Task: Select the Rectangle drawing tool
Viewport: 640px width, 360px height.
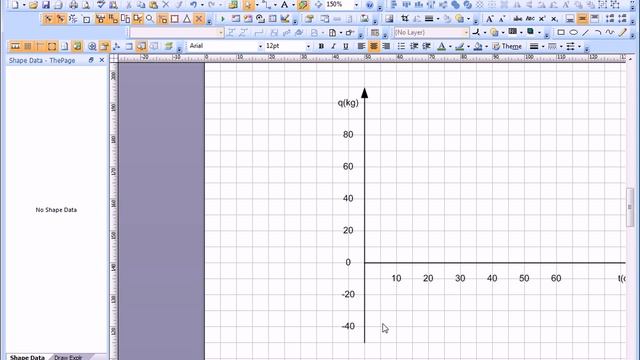Action: point(561,32)
